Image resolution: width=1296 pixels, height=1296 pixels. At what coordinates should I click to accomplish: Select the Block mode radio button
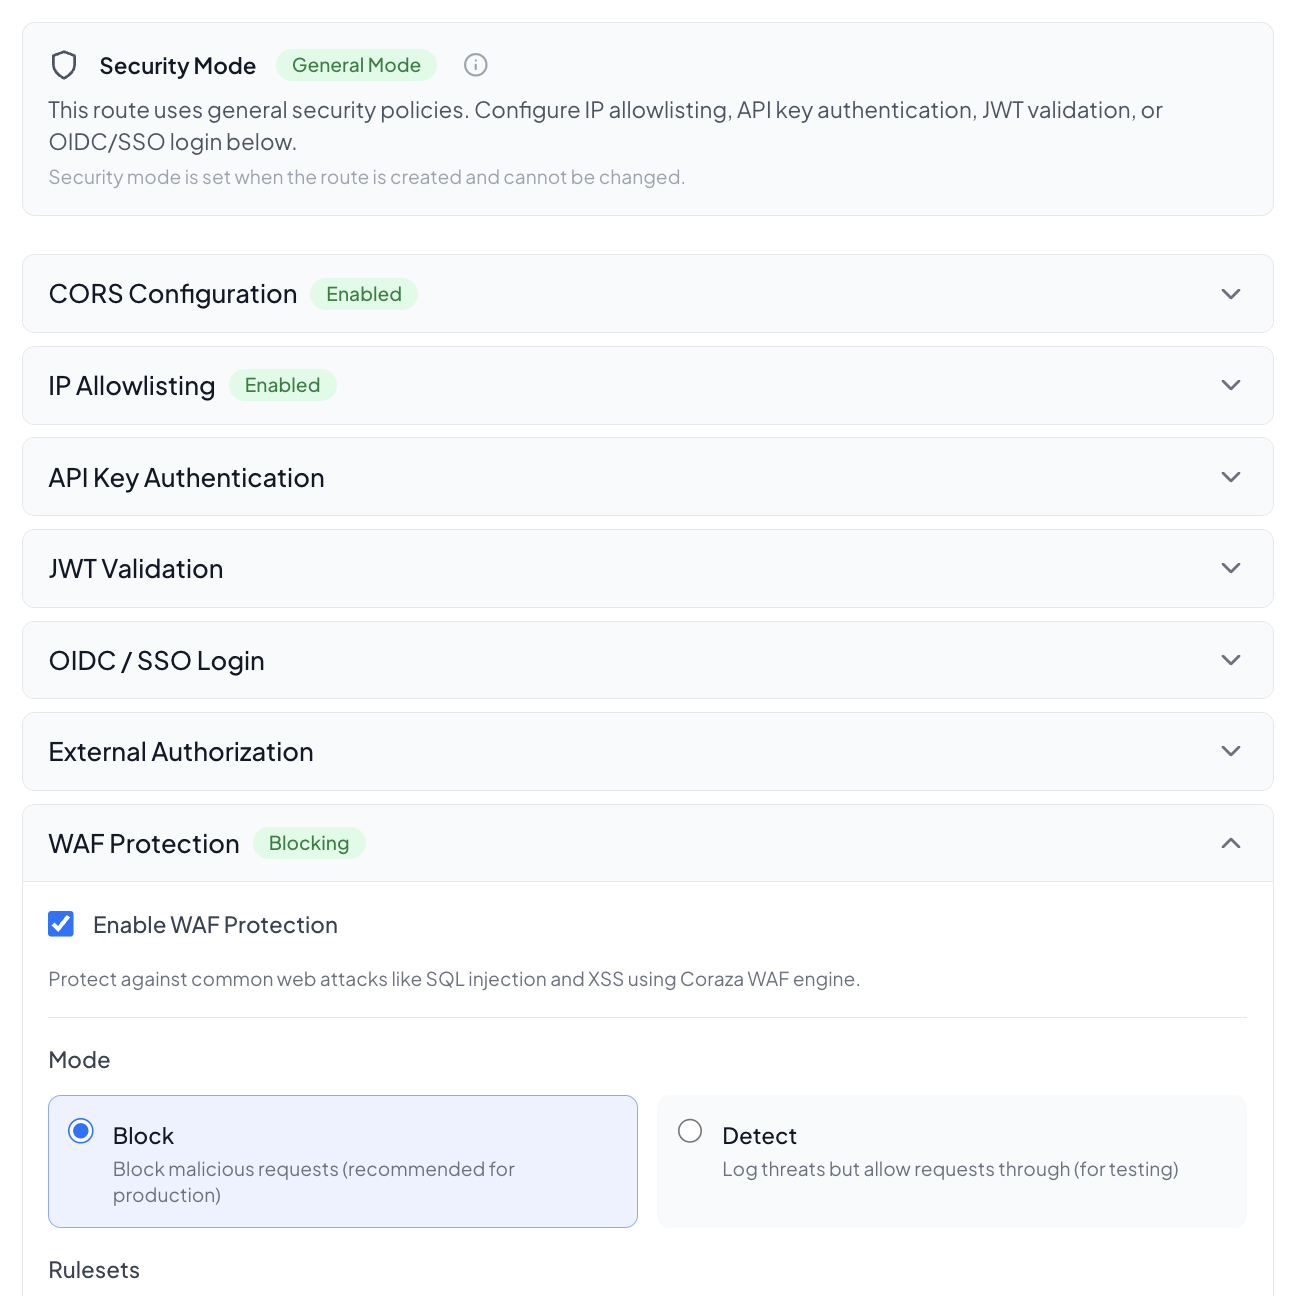[81, 1131]
